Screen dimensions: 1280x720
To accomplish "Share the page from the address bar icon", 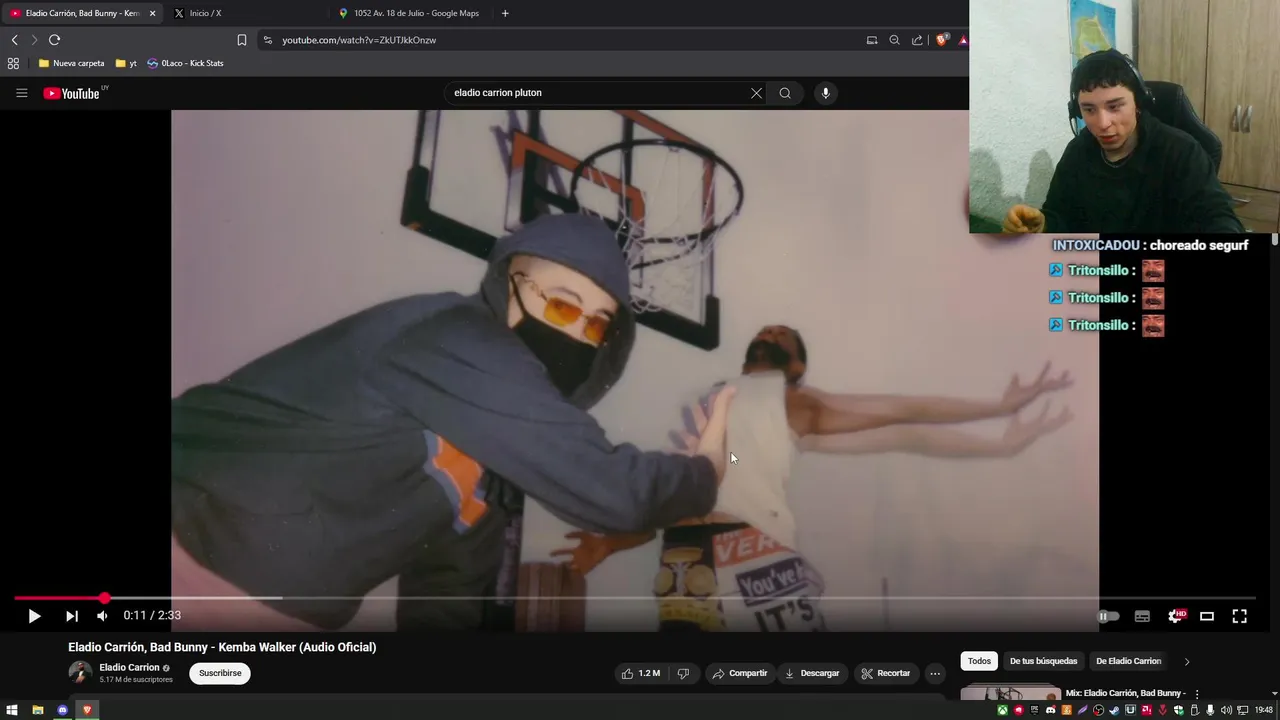I will [917, 40].
